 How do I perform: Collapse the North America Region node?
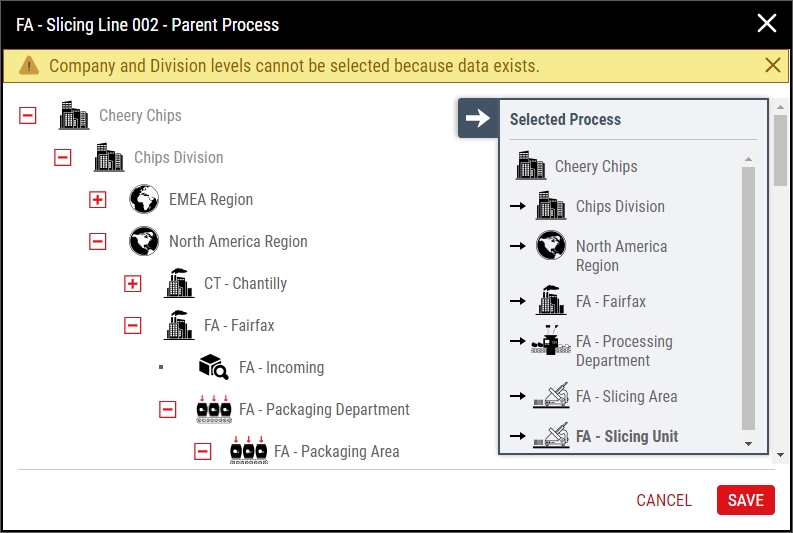[98, 241]
